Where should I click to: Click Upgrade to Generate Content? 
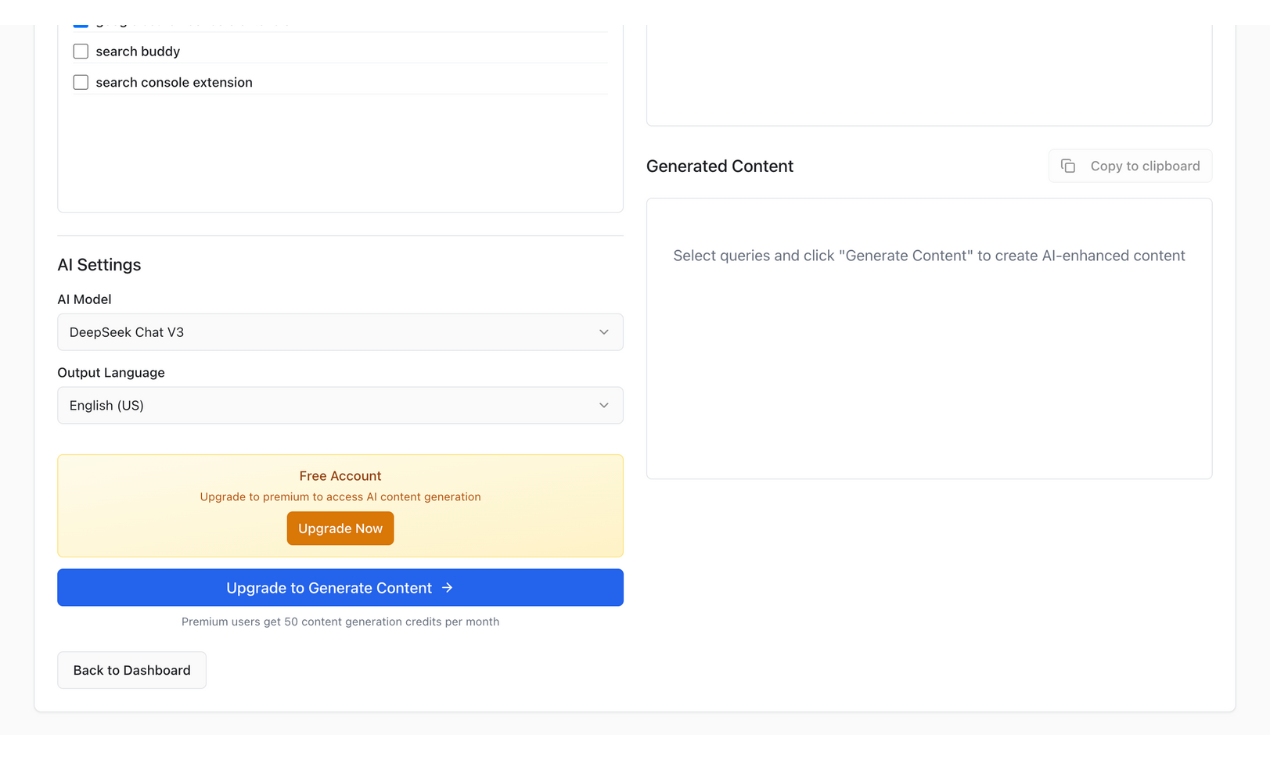pyautogui.click(x=328, y=588)
